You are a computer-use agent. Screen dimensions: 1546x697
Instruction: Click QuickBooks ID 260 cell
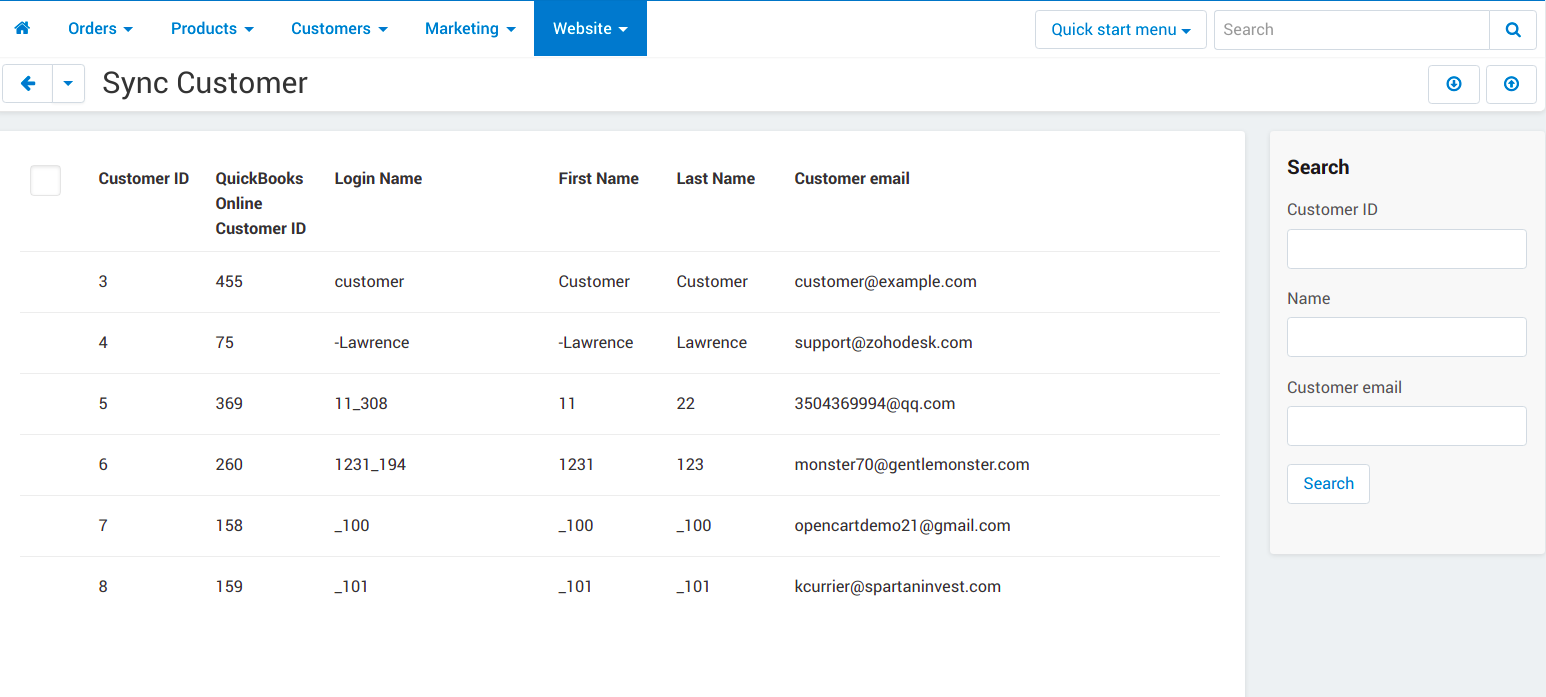[229, 465]
